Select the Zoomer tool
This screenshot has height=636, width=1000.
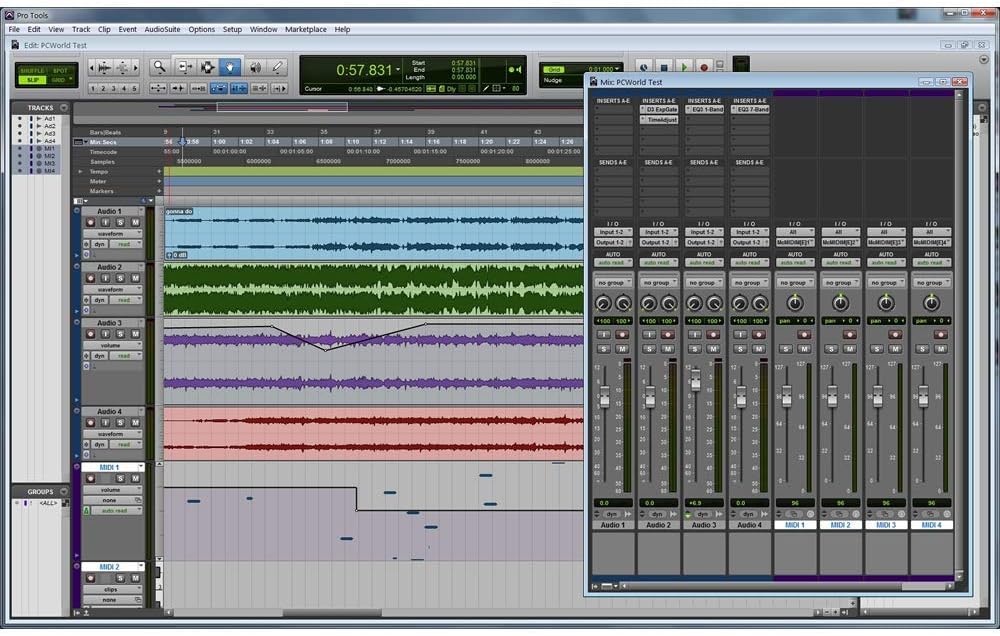click(160, 66)
